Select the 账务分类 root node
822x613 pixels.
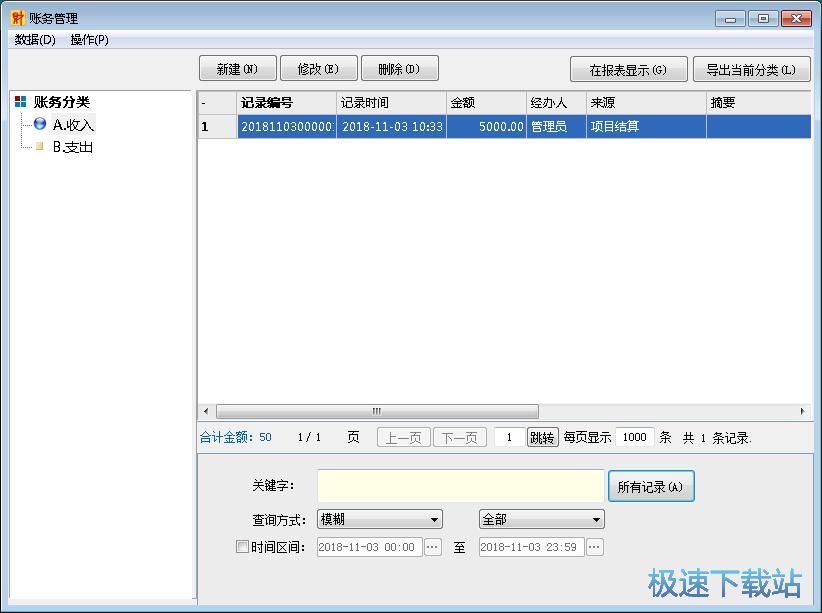point(62,102)
